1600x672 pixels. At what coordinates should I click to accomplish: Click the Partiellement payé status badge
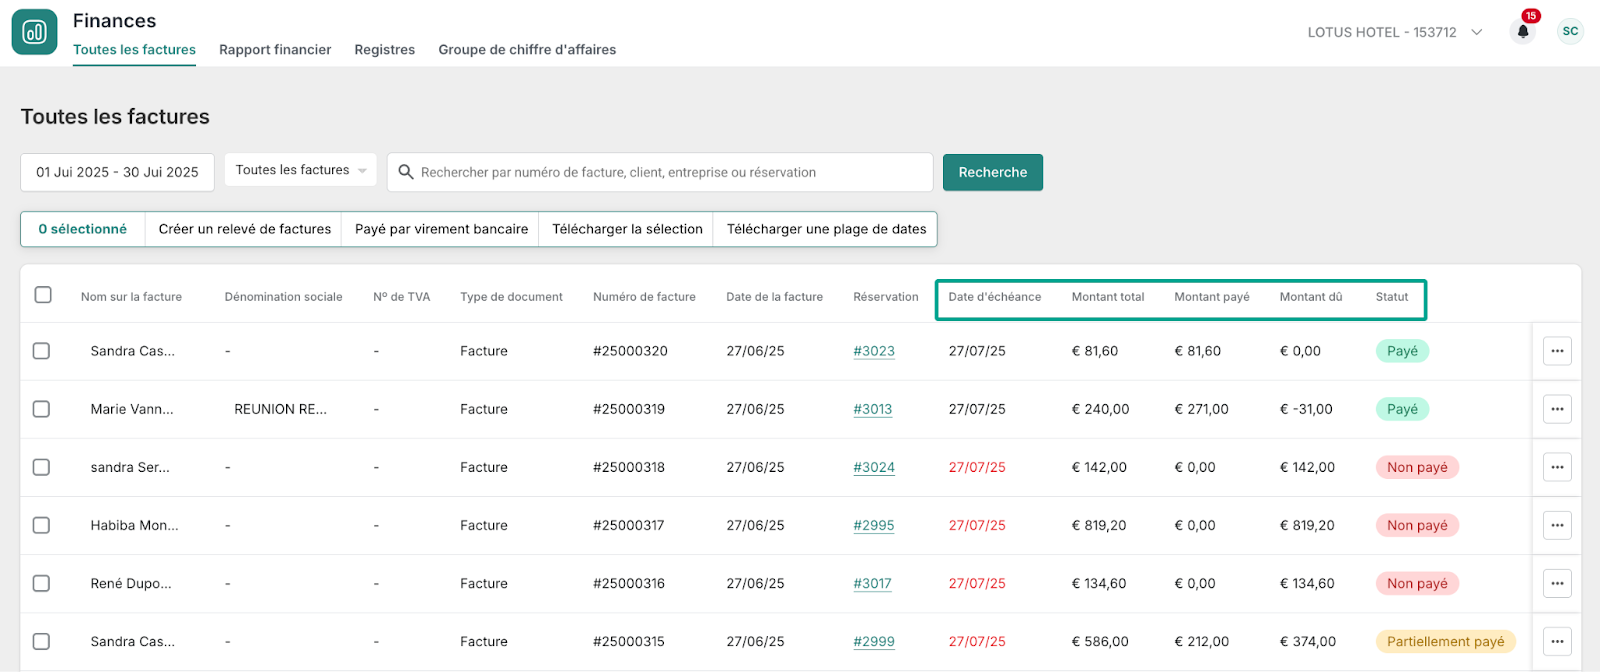(1445, 641)
